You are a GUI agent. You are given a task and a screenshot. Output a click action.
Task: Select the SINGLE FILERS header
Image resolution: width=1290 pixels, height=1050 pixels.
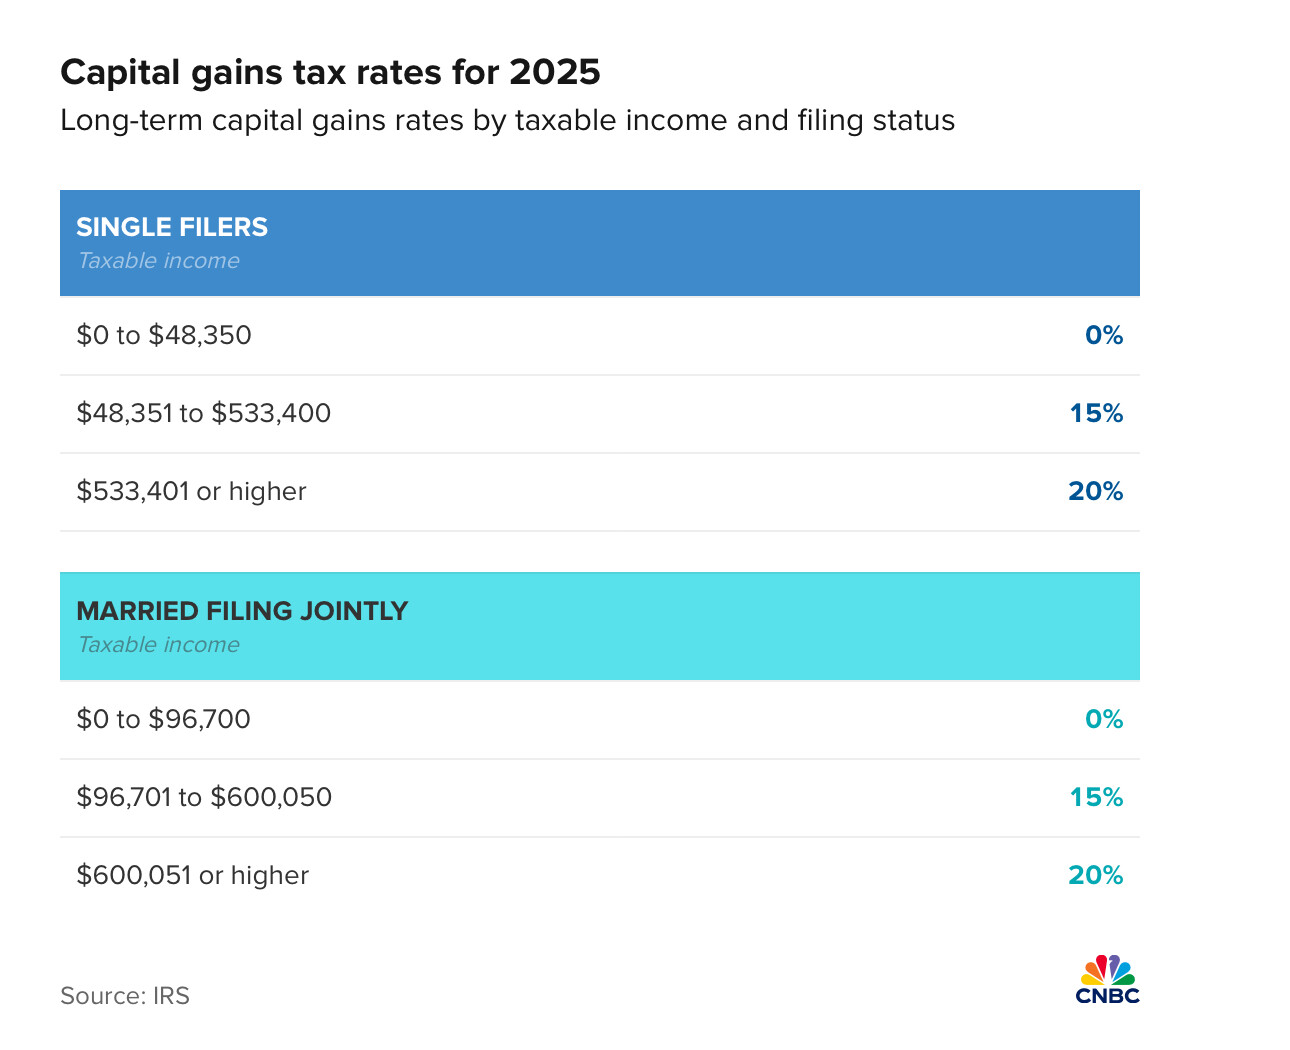point(172,227)
